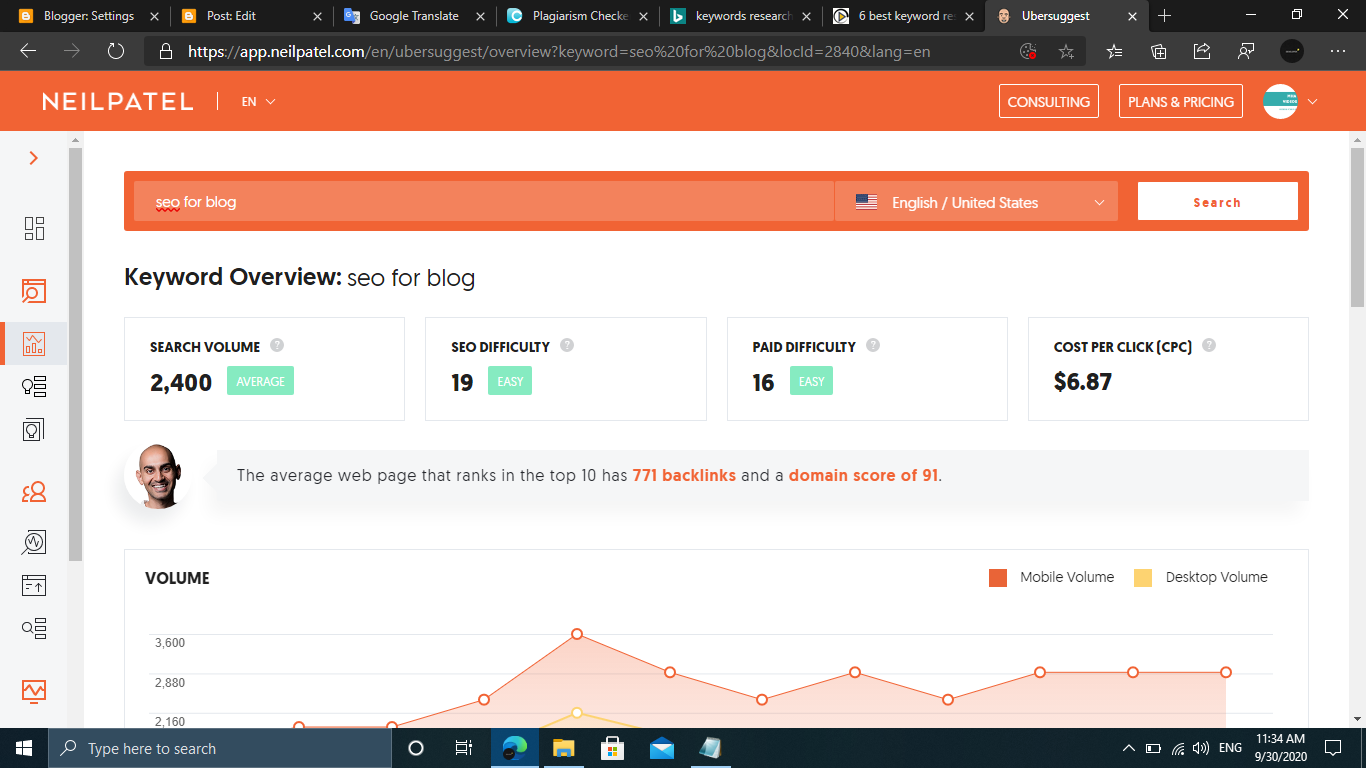Click the Windows Start button
The height and width of the screenshot is (768, 1366).
click(x=24, y=748)
